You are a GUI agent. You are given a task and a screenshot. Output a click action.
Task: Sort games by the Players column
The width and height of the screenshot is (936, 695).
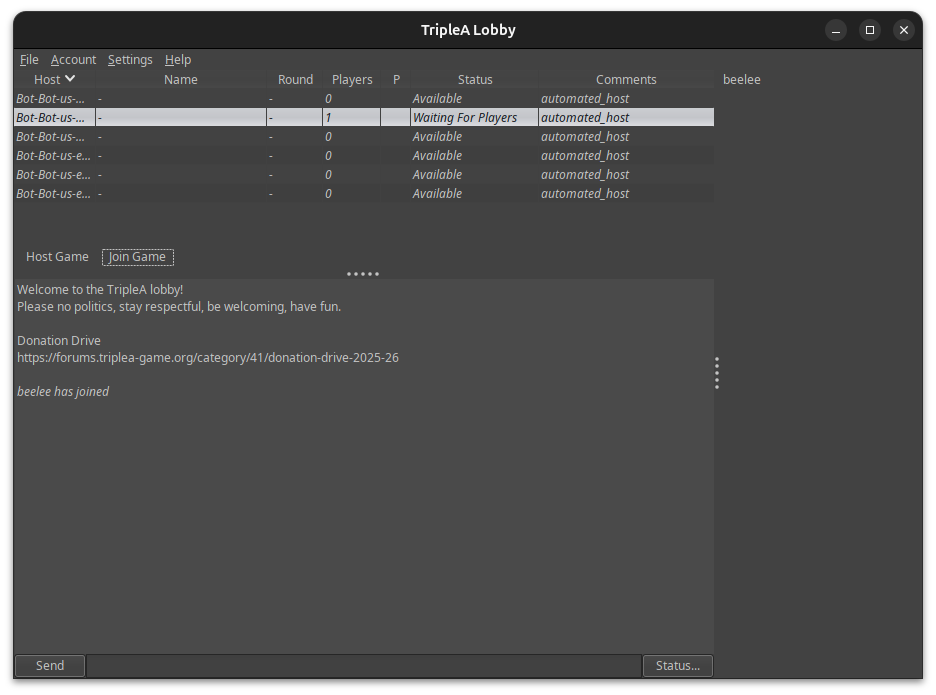pyautogui.click(x=352, y=79)
